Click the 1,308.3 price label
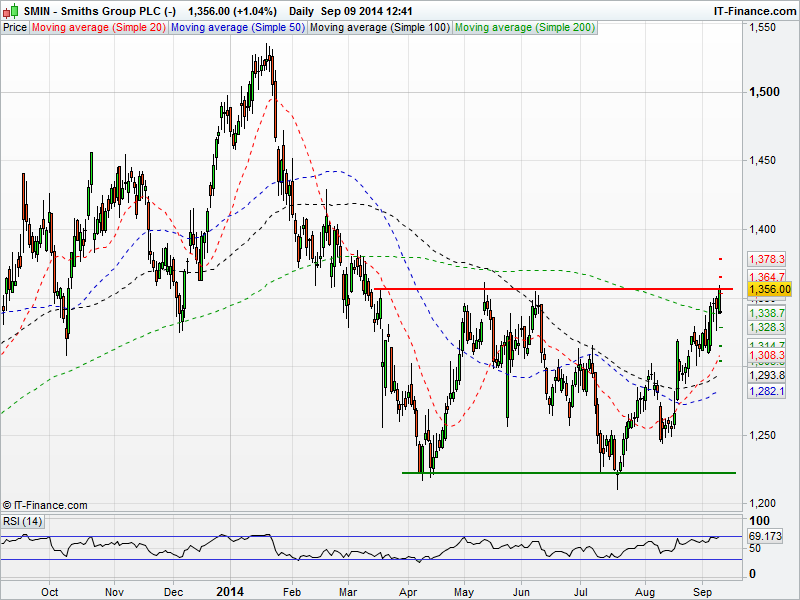 pyautogui.click(x=766, y=355)
